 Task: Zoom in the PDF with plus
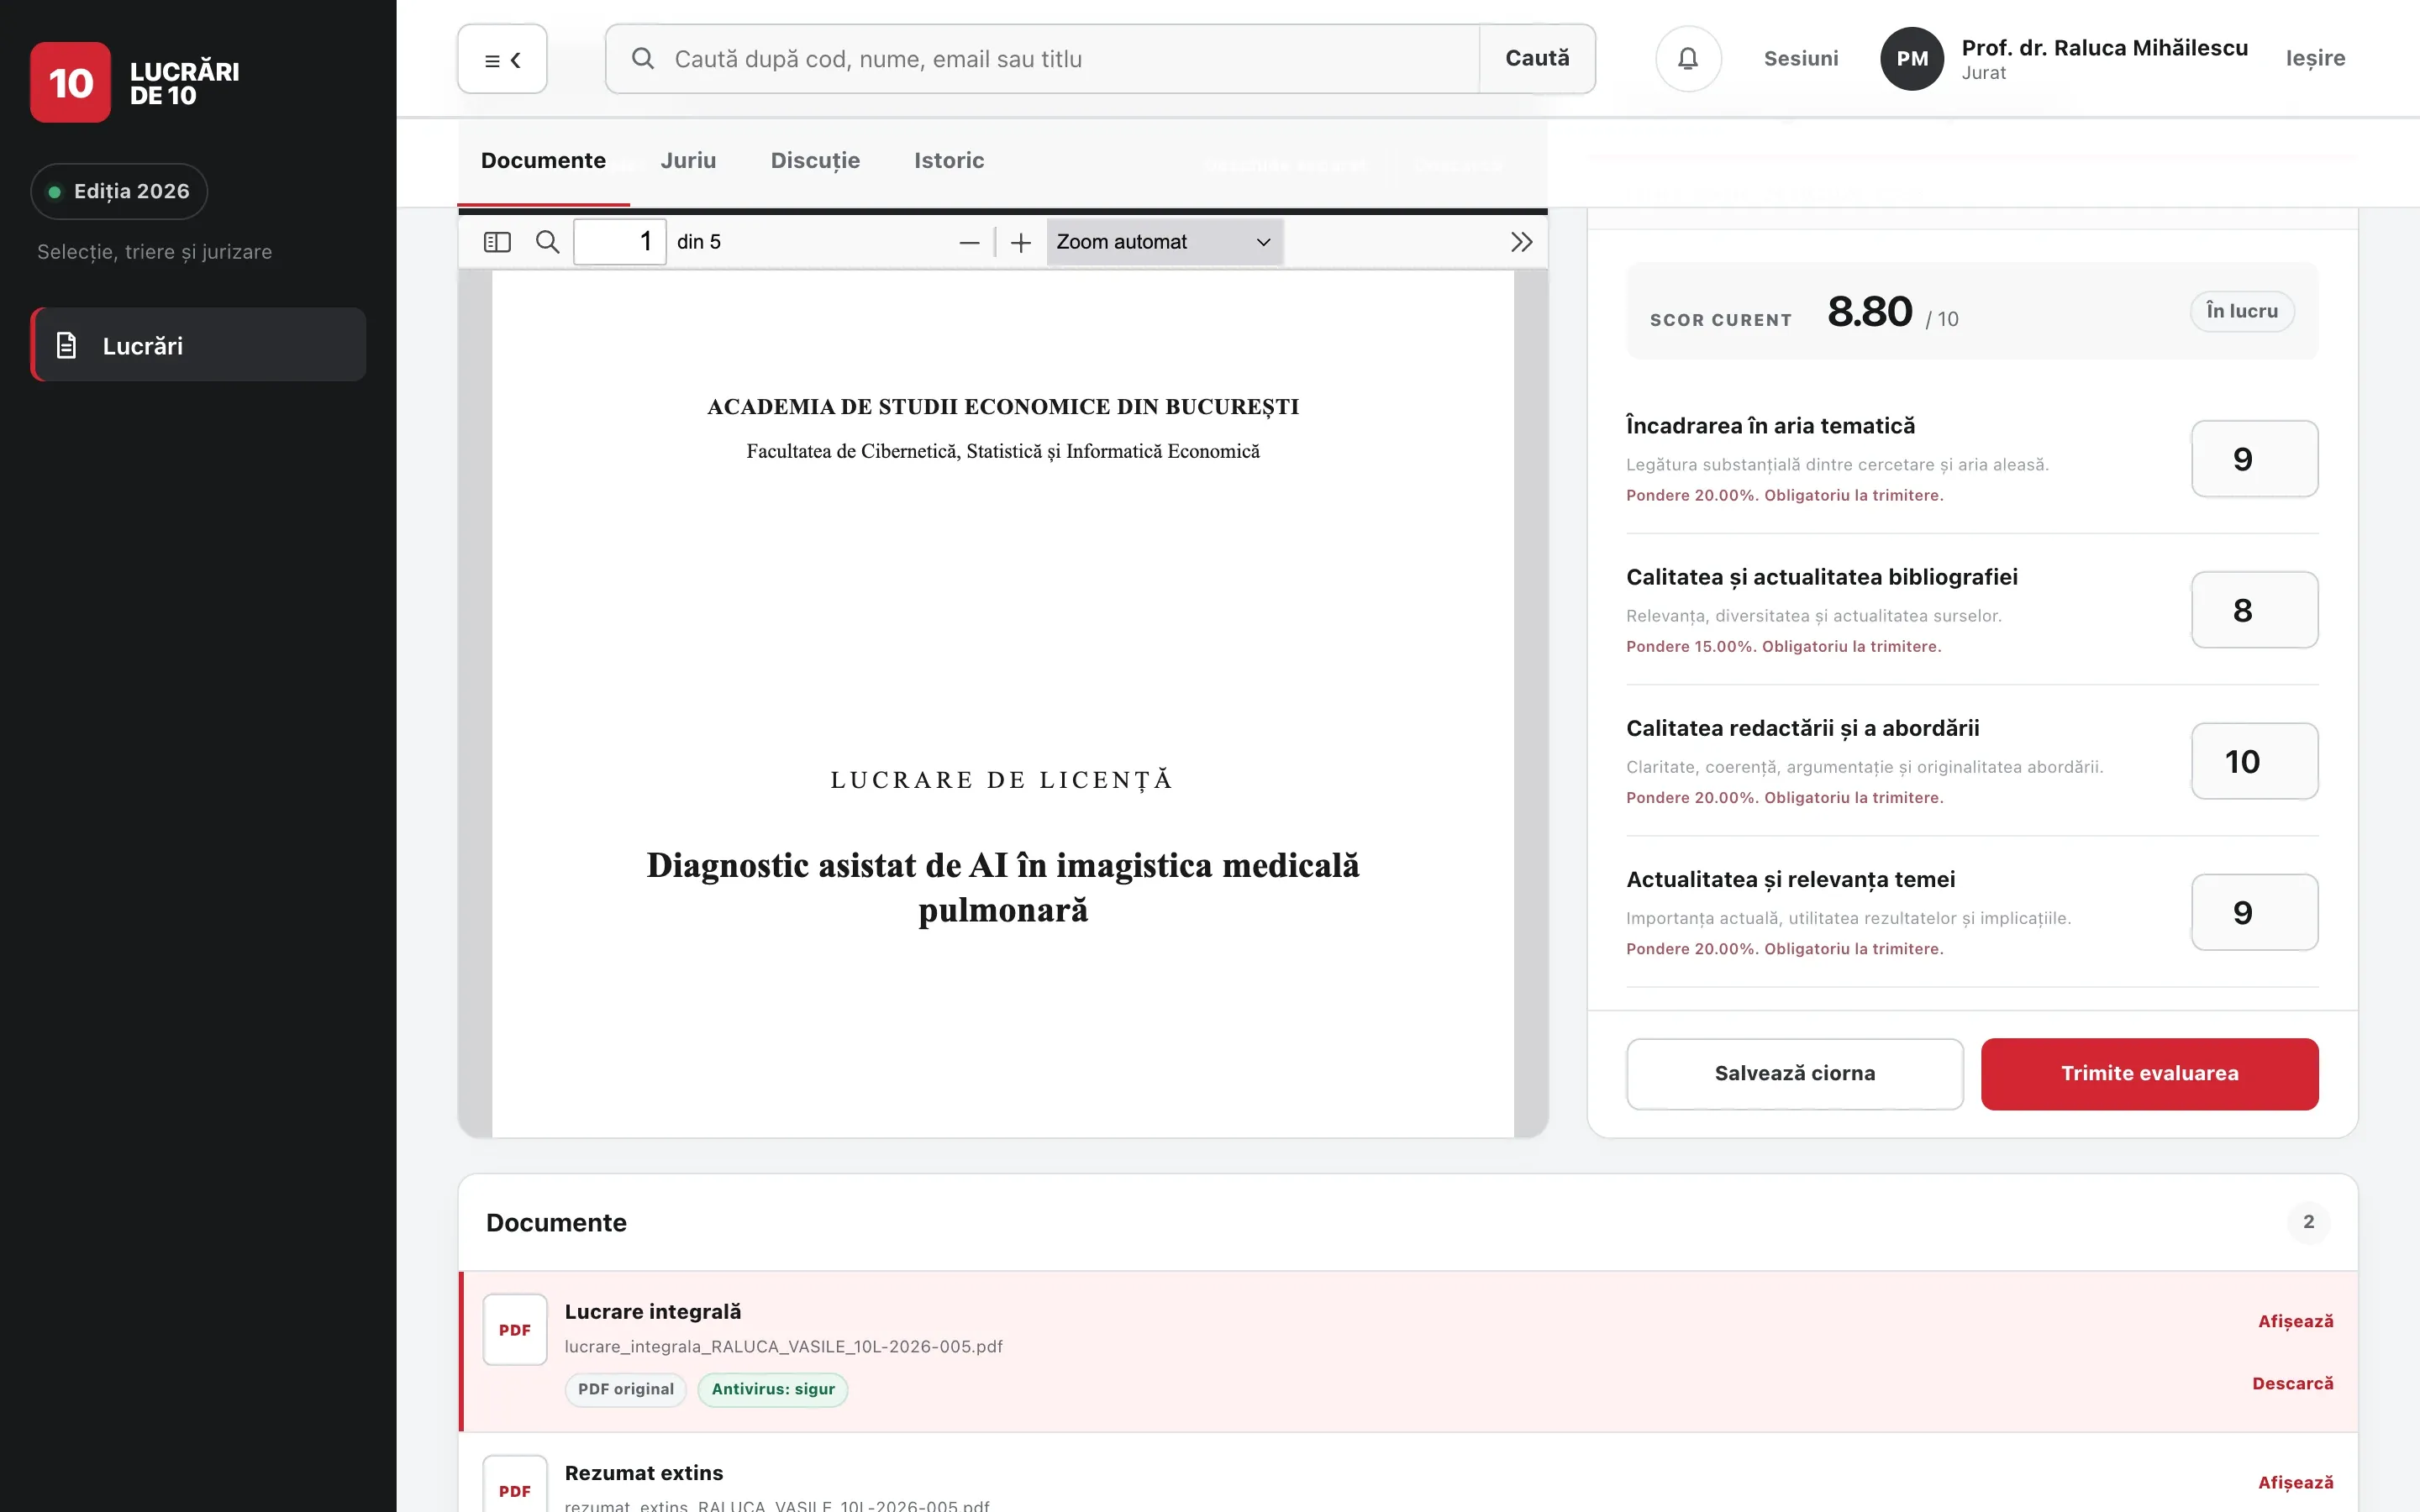[1021, 243]
